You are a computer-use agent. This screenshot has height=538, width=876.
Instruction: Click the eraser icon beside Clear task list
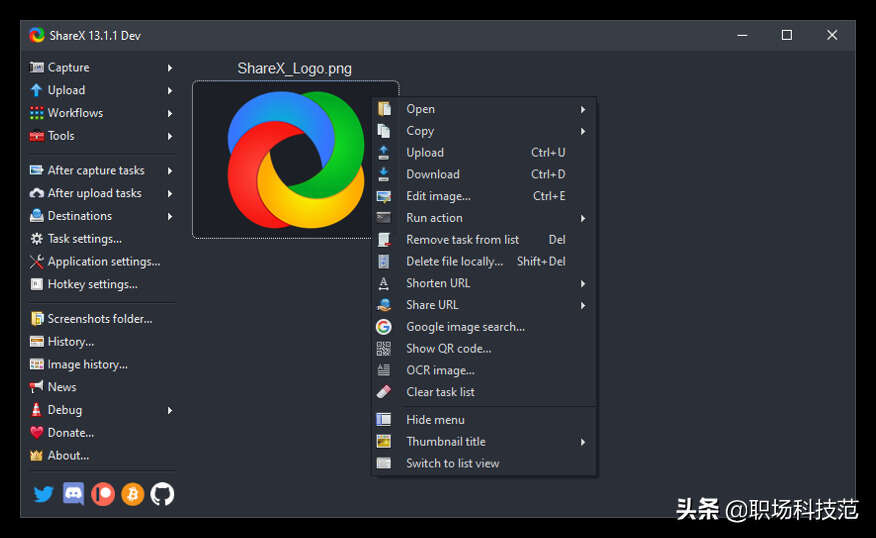click(384, 392)
